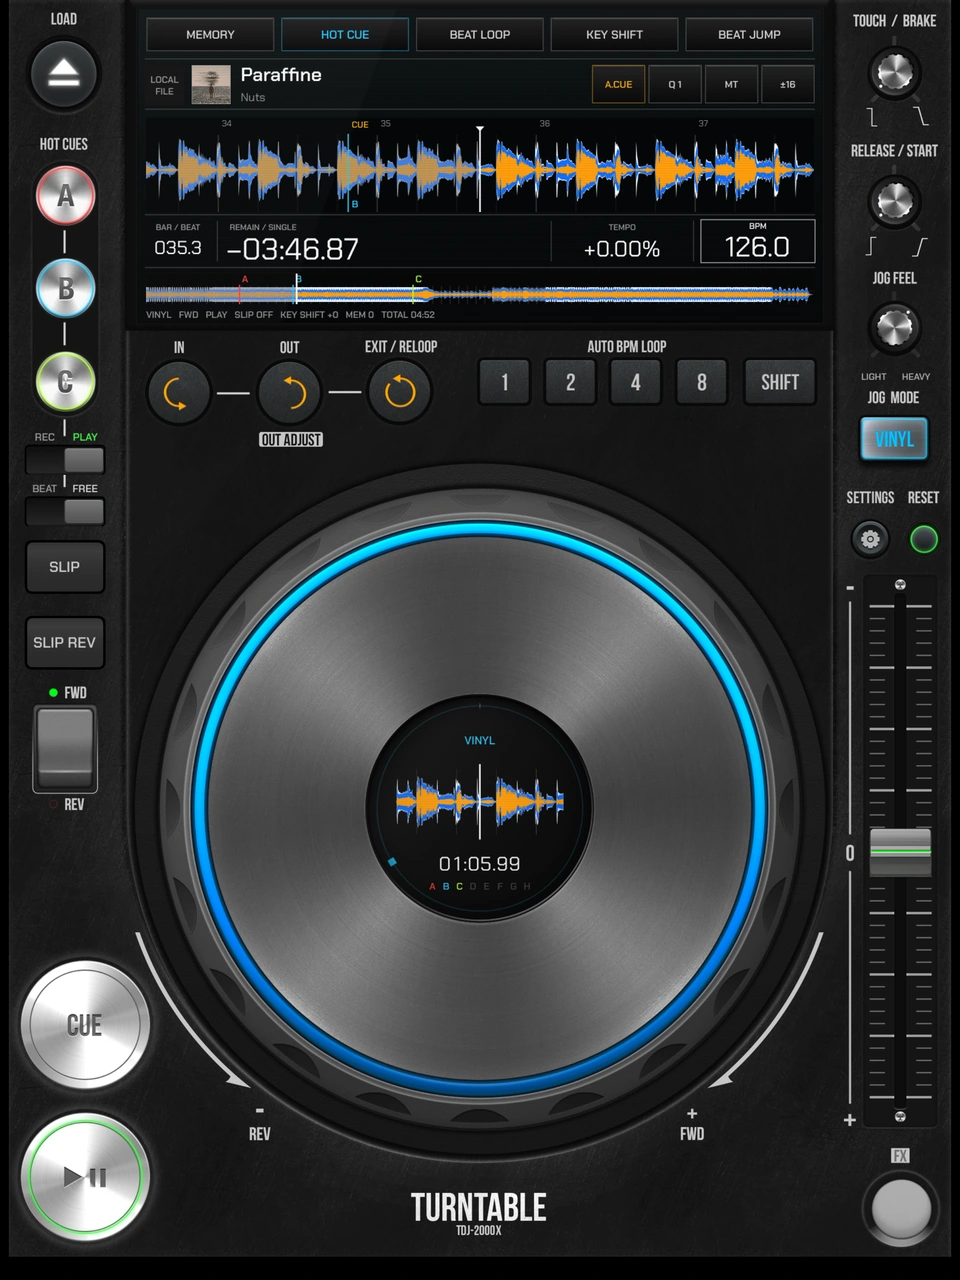Toggle the FWD / REV direction switch

point(66,749)
